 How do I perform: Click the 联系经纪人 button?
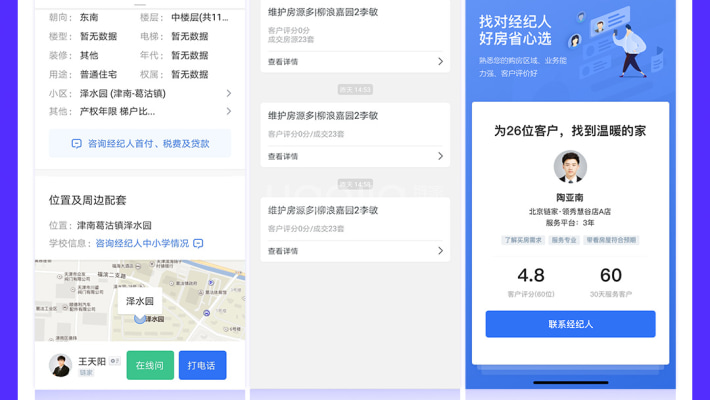pyautogui.click(x=570, y=324)
